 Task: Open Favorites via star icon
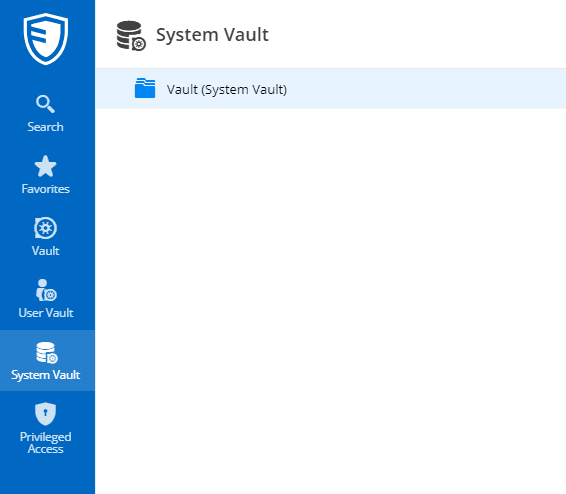pos(45,166)
